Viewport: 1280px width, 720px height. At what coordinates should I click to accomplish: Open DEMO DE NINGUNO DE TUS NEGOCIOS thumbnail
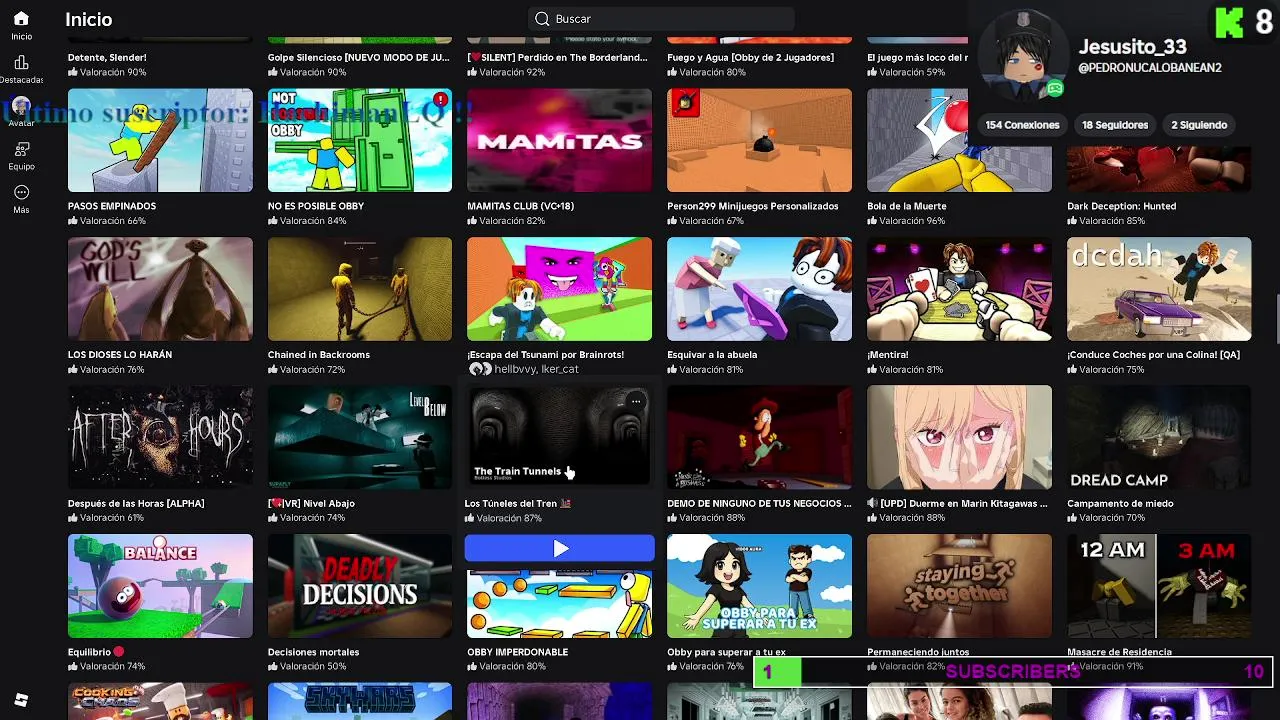[x=759, y=437]
